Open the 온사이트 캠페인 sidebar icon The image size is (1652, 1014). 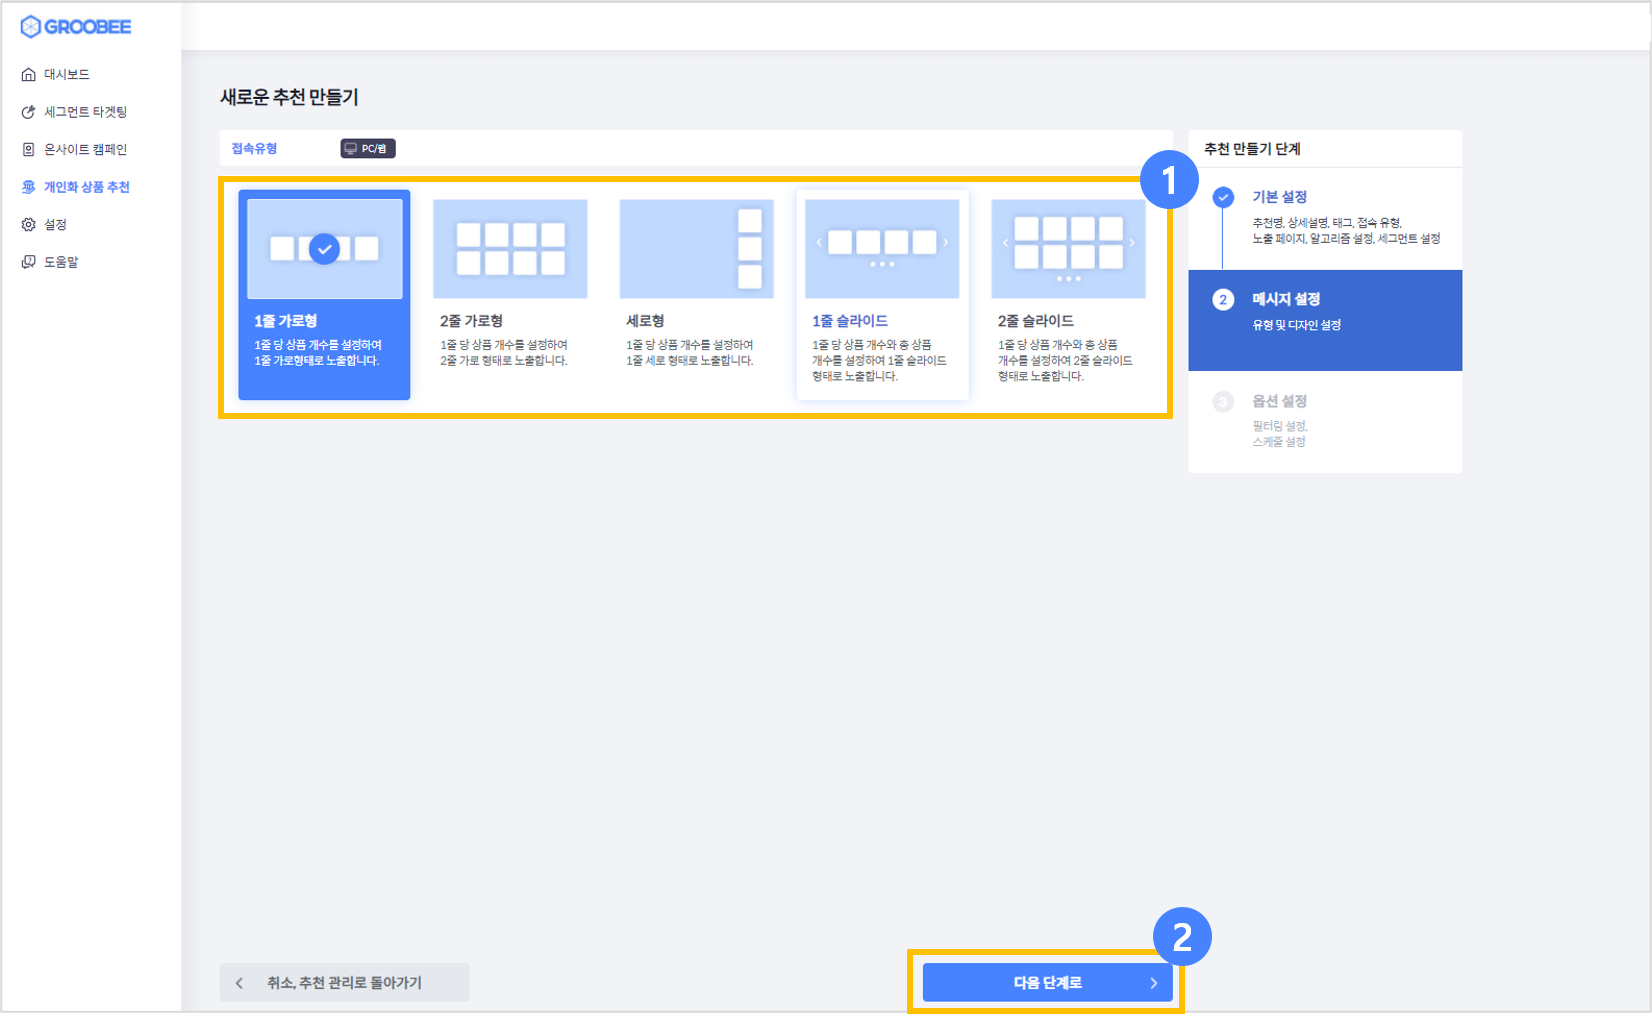[28, 149]
